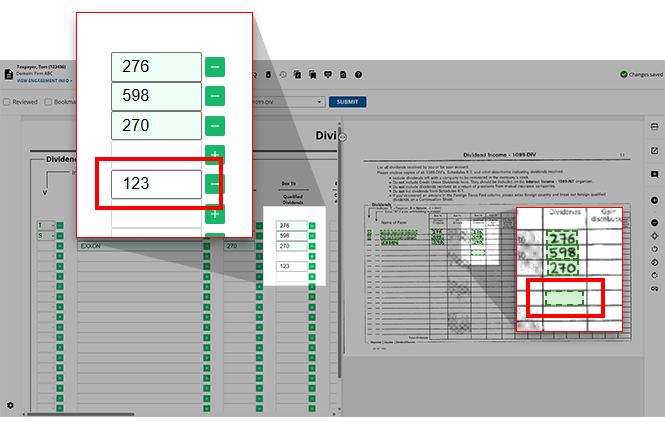The image size is (665, 447).
Task: Add a note with the comment-plus icon
Action: 654,174
